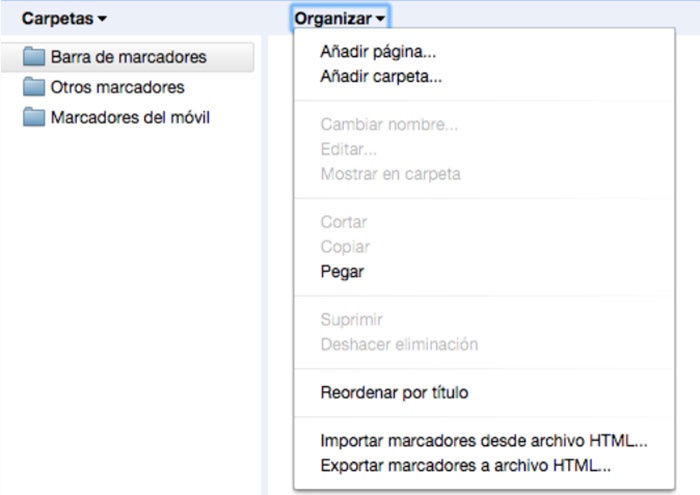The width and height of the screenshot is (700, 495).
Task: Select Copiar from the menu
Action: [345, 246]
